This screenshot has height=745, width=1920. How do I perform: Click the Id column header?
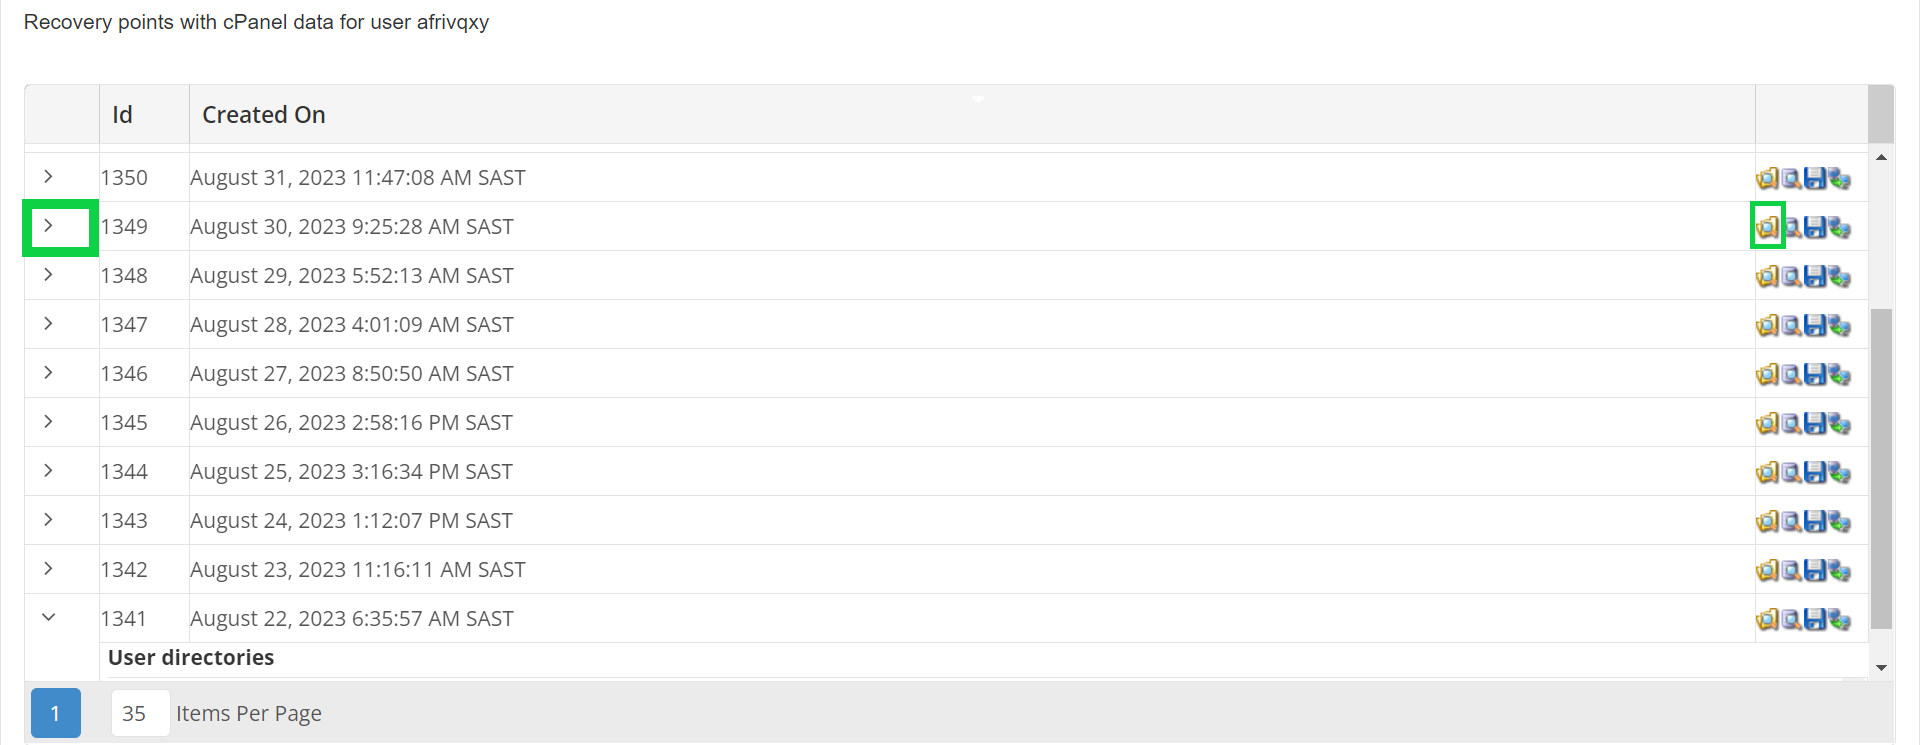(122, 115)
